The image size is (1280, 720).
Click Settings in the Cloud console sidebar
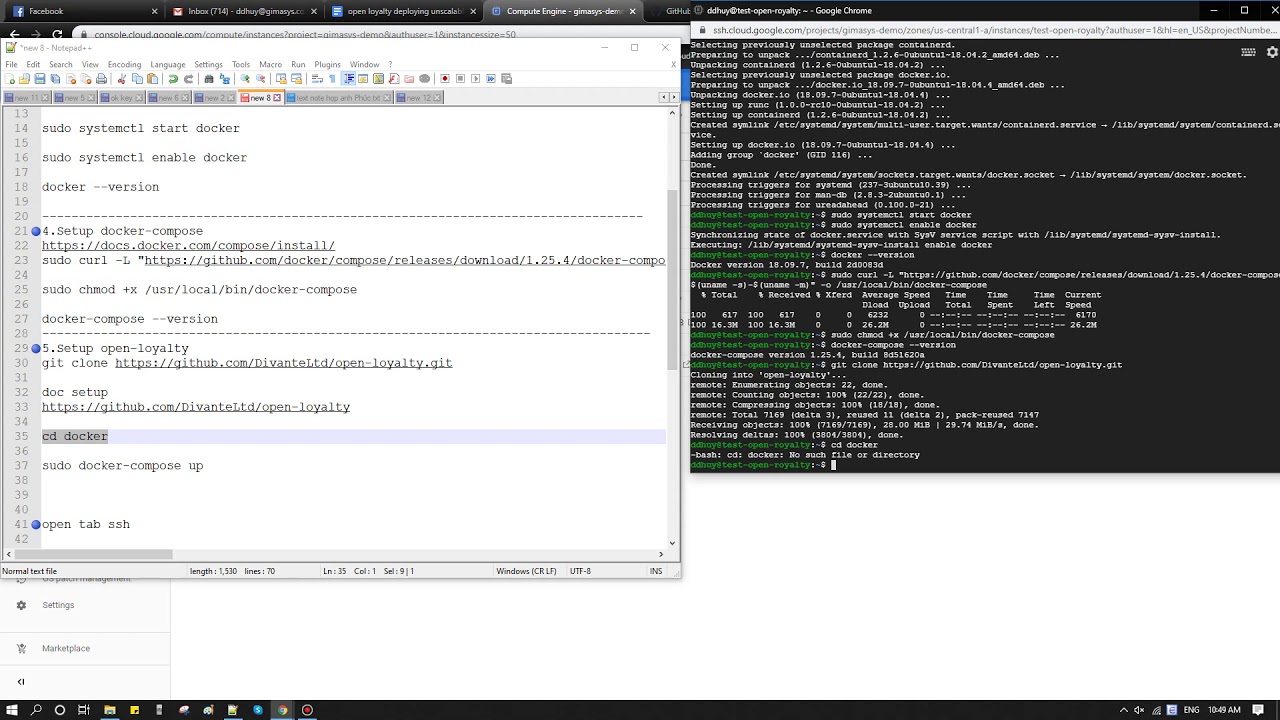[x=58, y=605]
